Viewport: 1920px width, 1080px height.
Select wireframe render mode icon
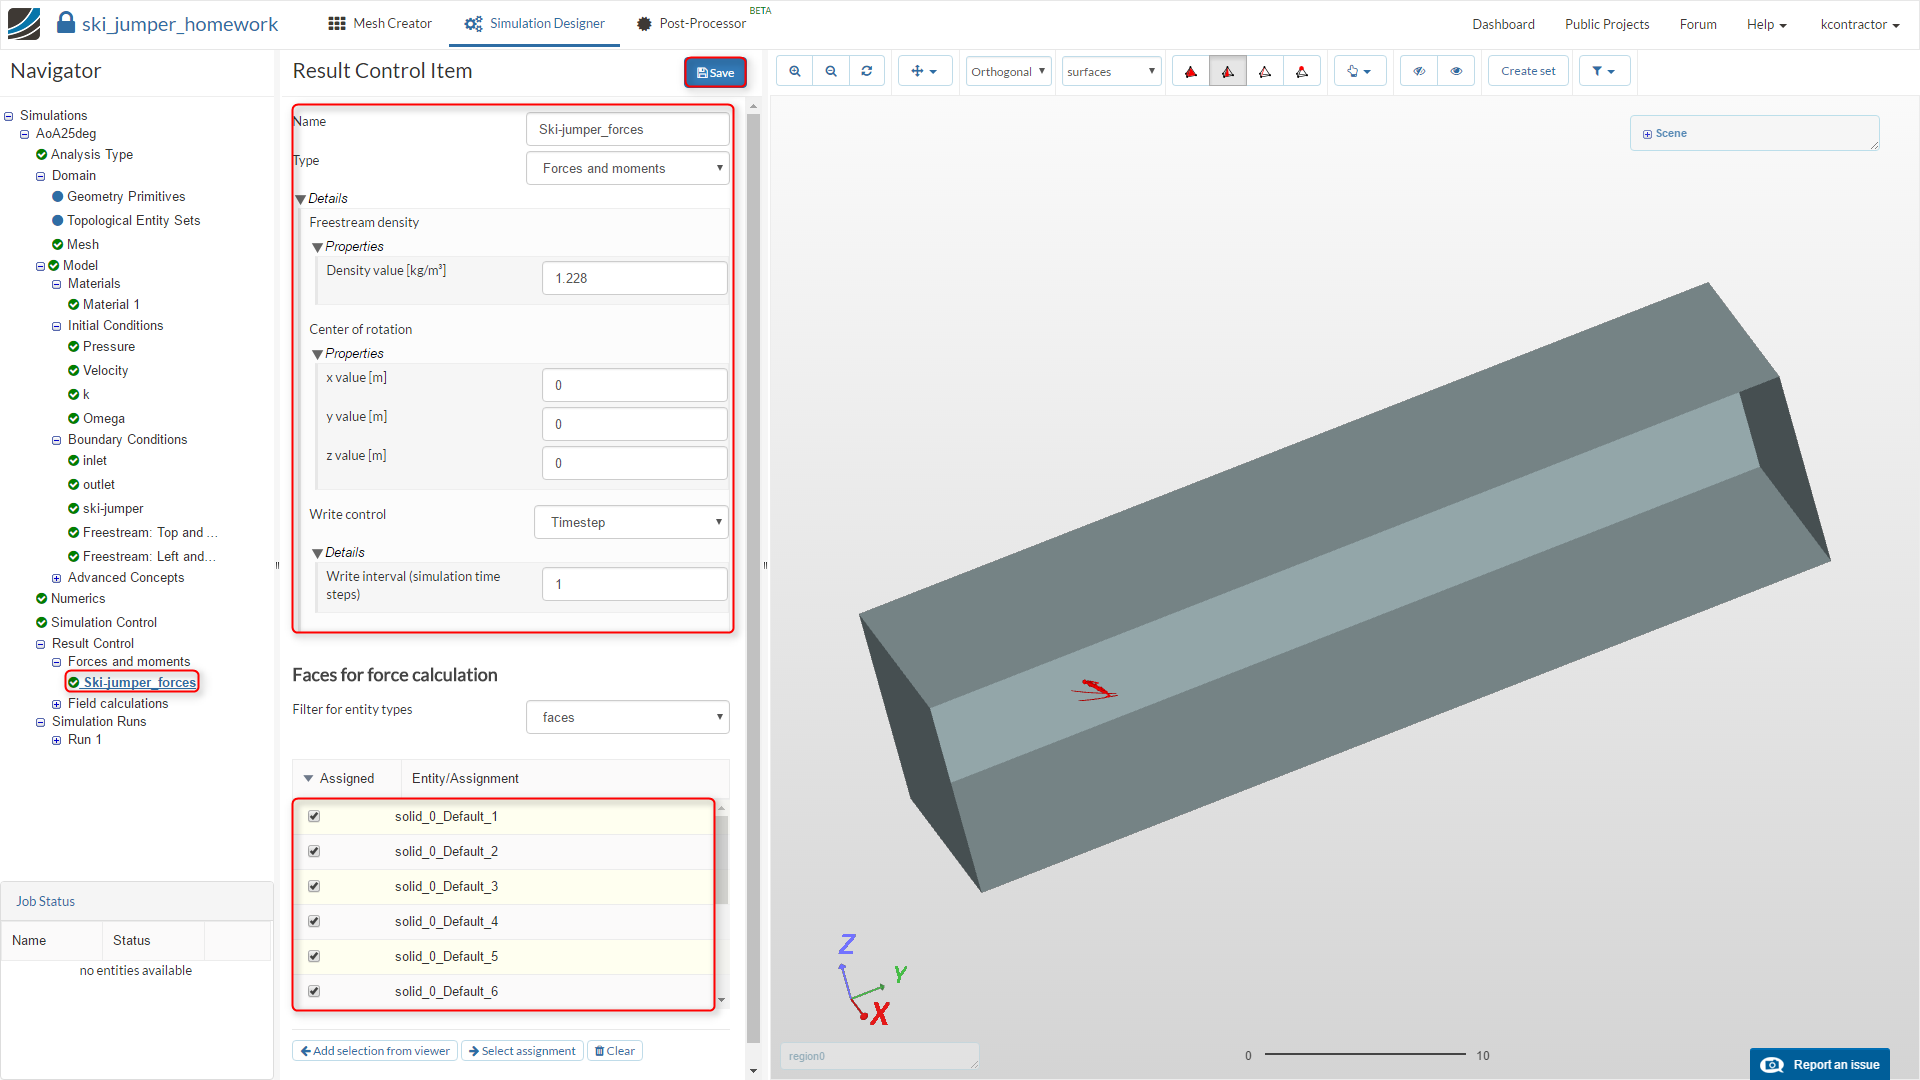1265,71
